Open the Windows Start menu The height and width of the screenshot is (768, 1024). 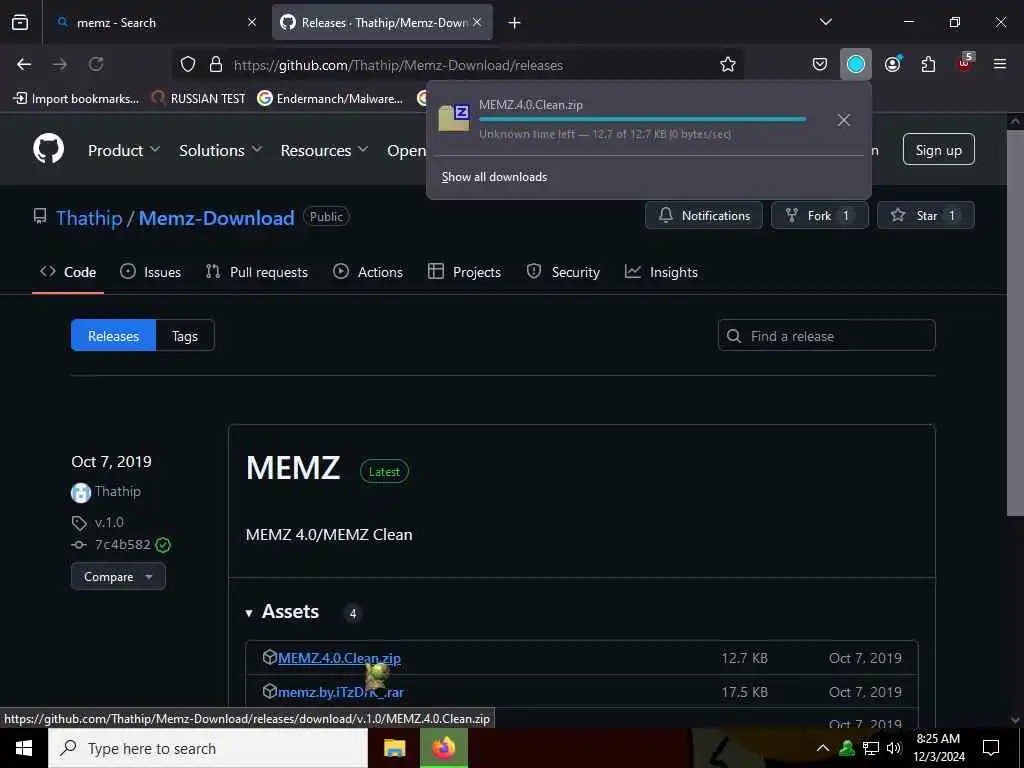click(x=24, y=748)
